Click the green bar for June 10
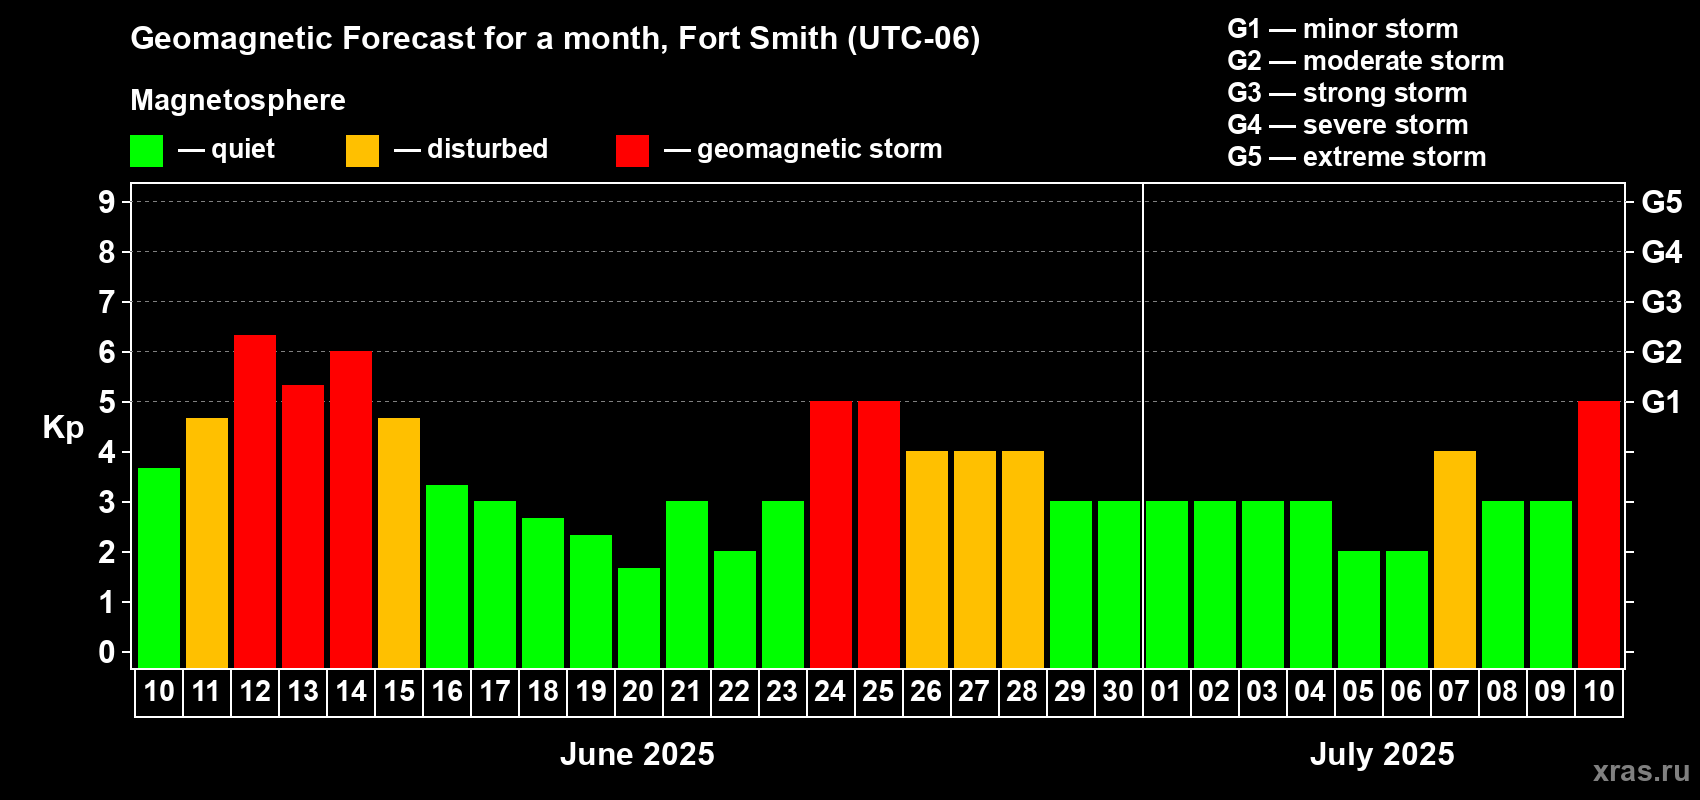Viewport: 1700px width, 800px height. click(159, 568)
